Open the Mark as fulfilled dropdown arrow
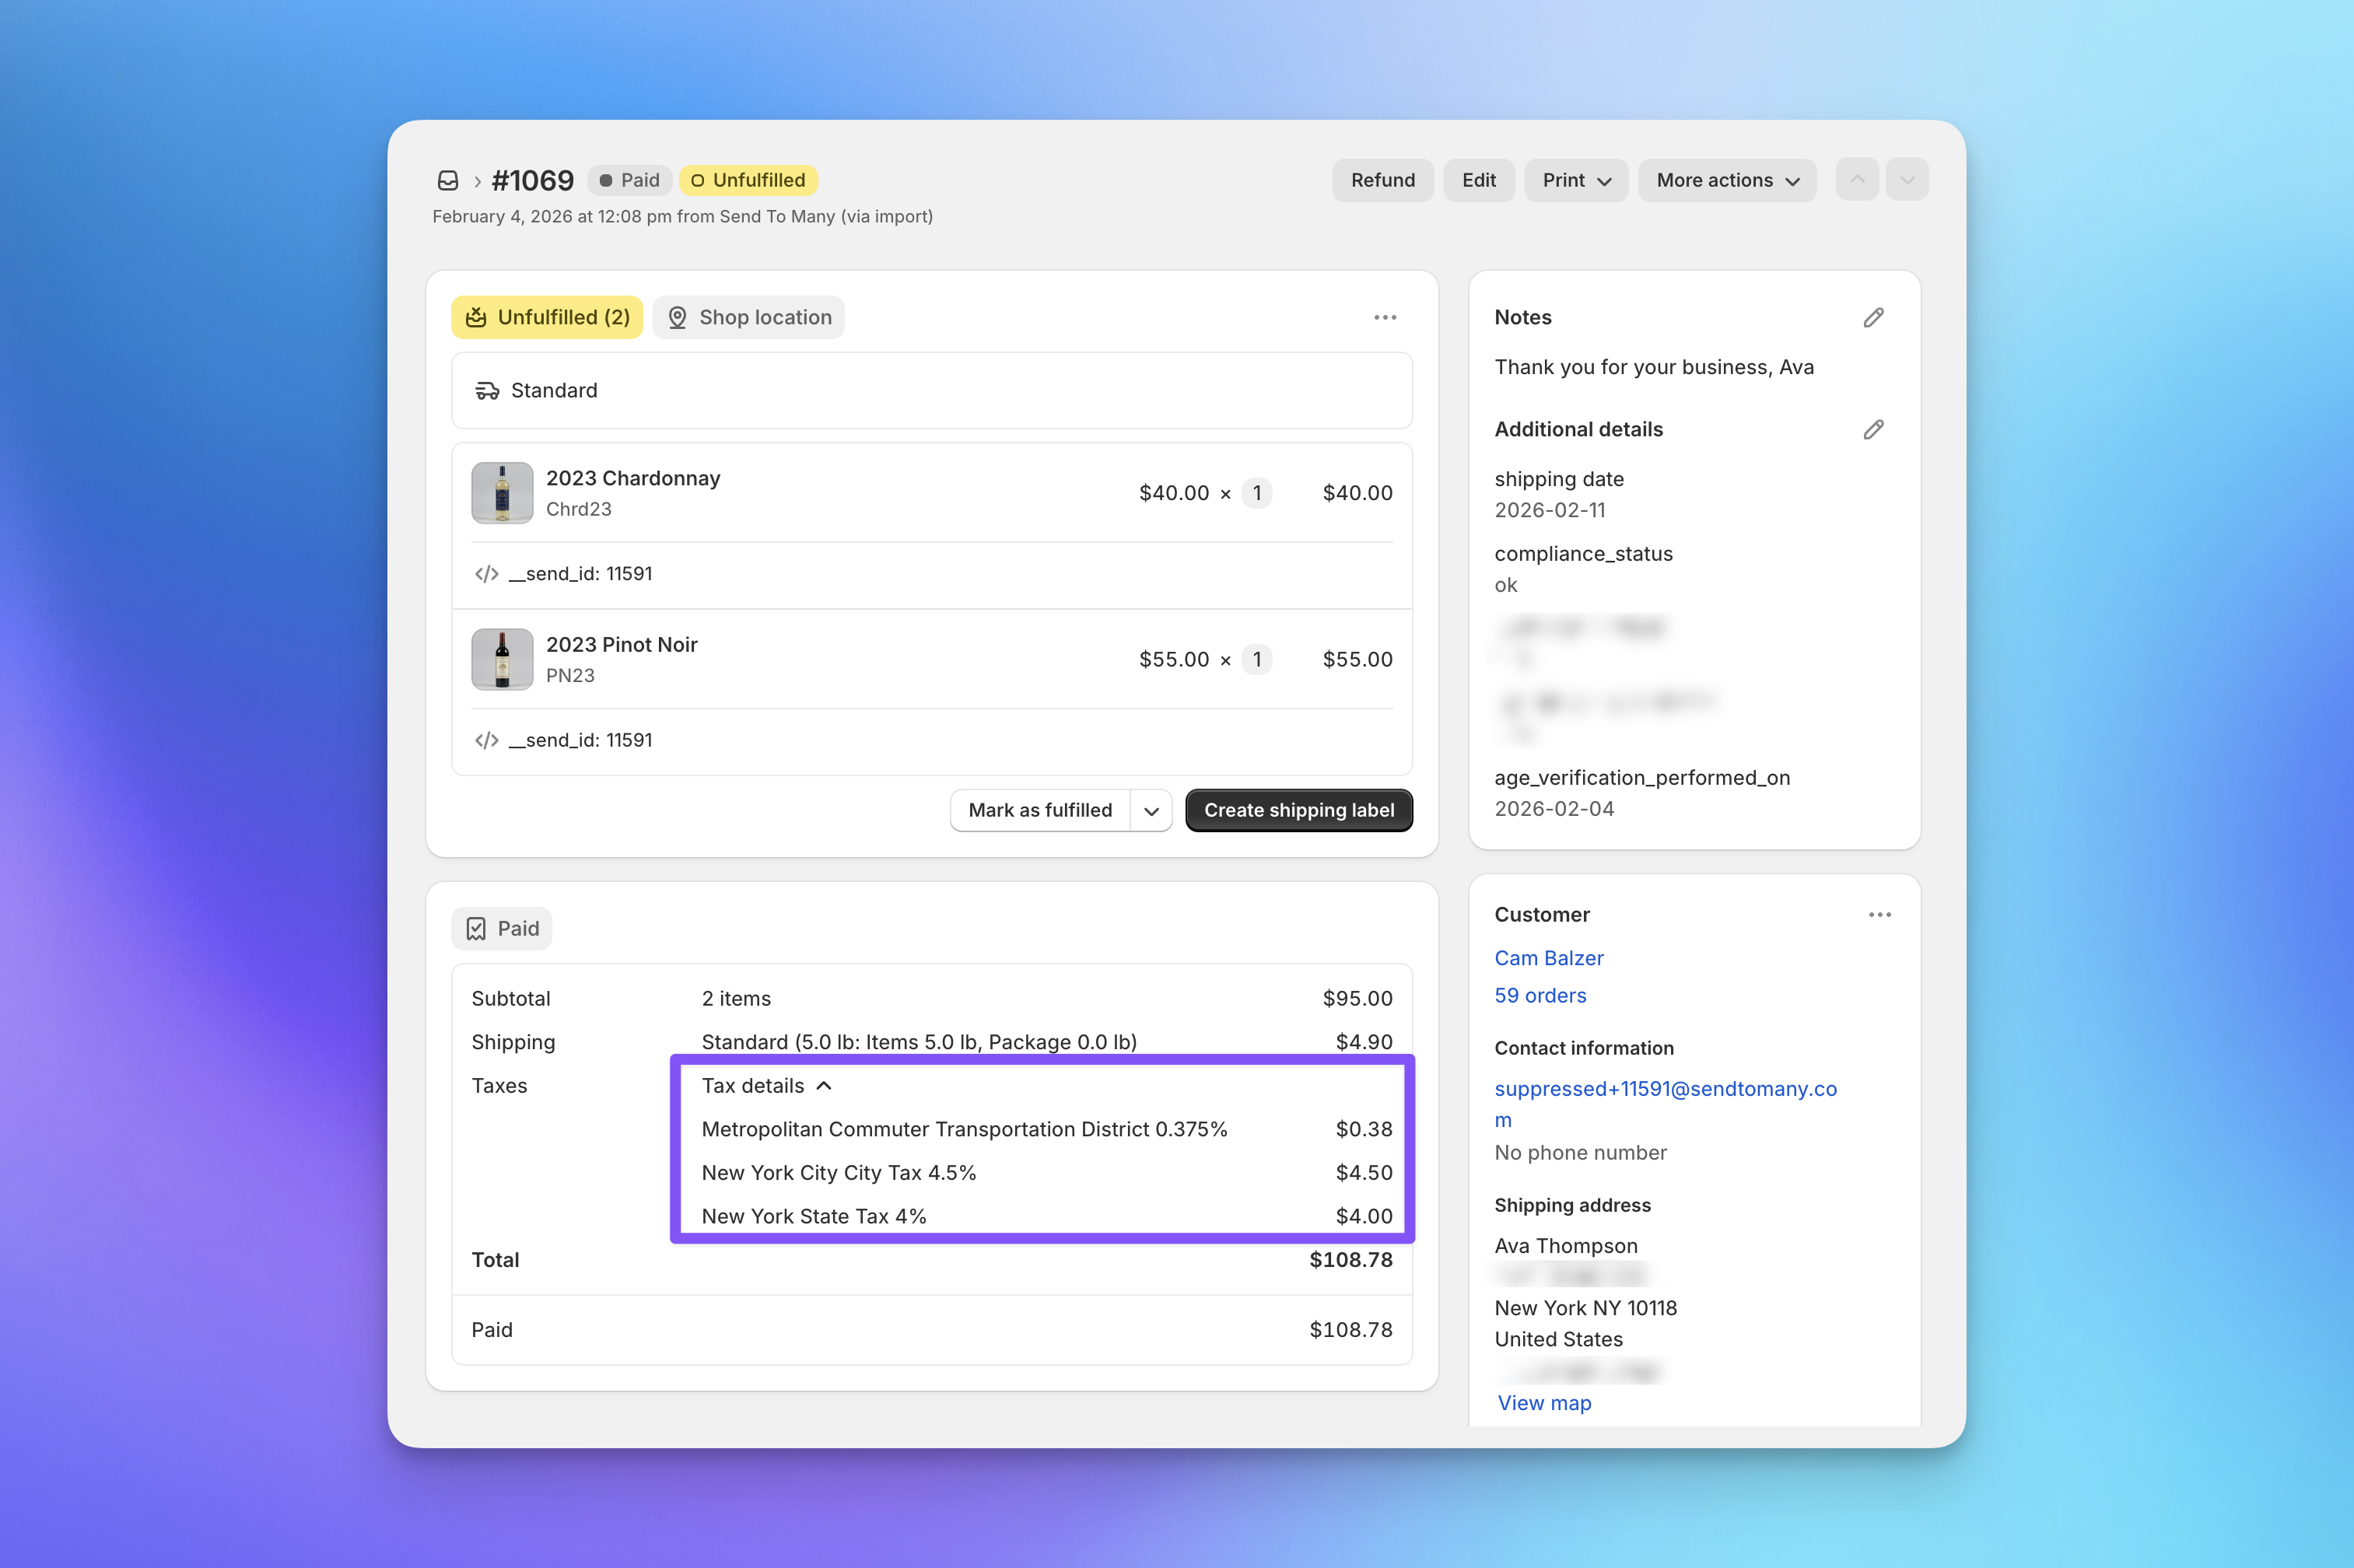Screen dimensions: 2354x1568 [x=1151, y=810]
